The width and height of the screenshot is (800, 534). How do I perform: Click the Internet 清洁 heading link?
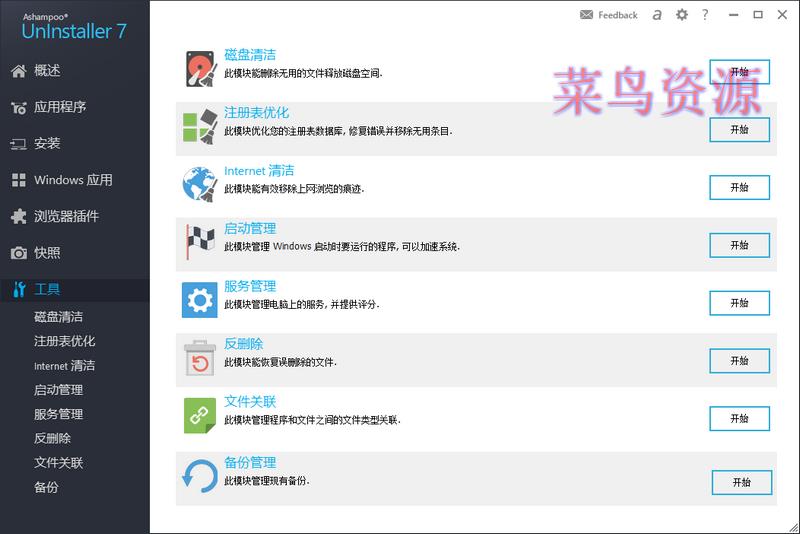coord(259,171)
